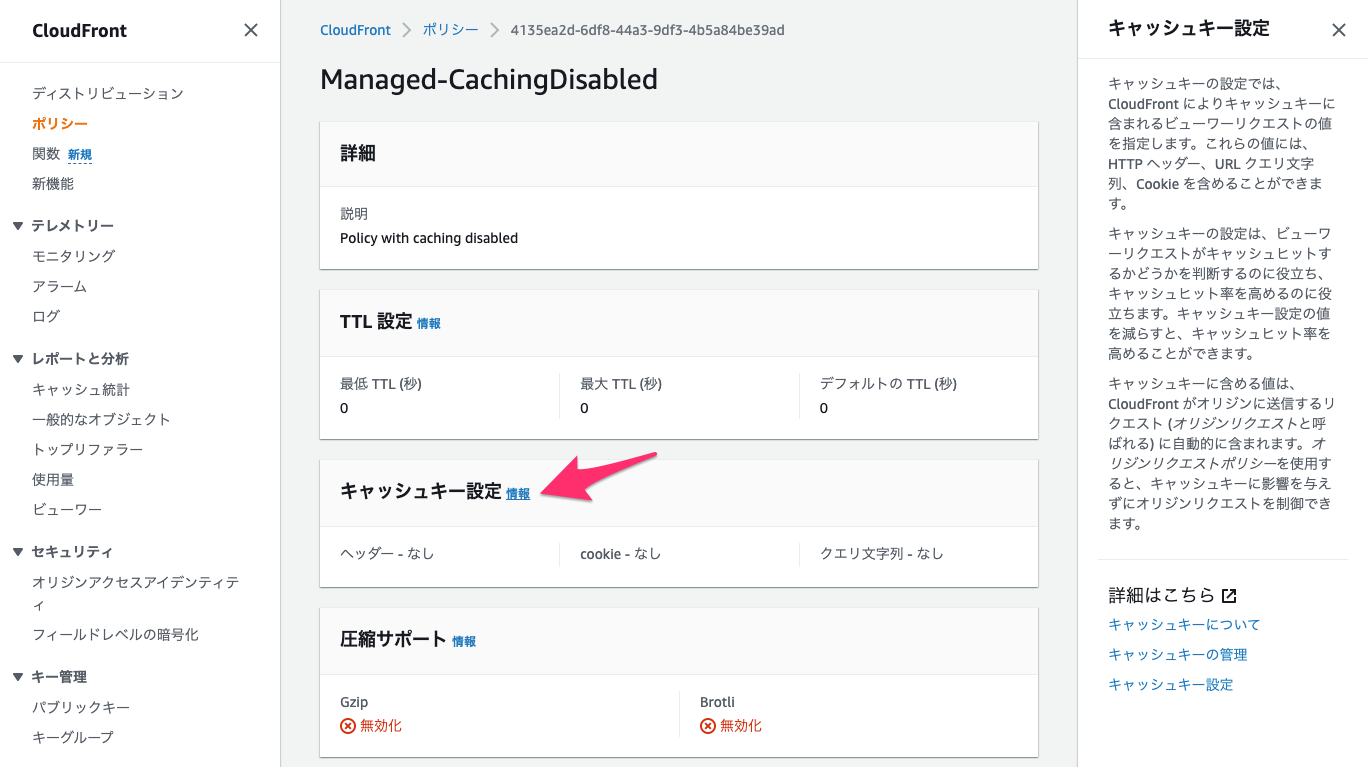Close the キャッシュキー設定 help panel
The width and height of the screenshot is (1368, 767).
pyautogui.click(x=1339, y=30)
